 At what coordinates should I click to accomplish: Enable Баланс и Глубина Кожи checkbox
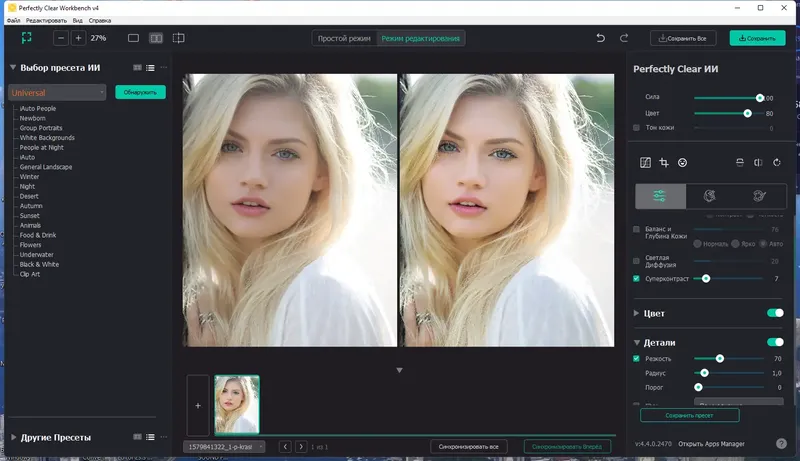pyautogui.click(x=636, y=229)
